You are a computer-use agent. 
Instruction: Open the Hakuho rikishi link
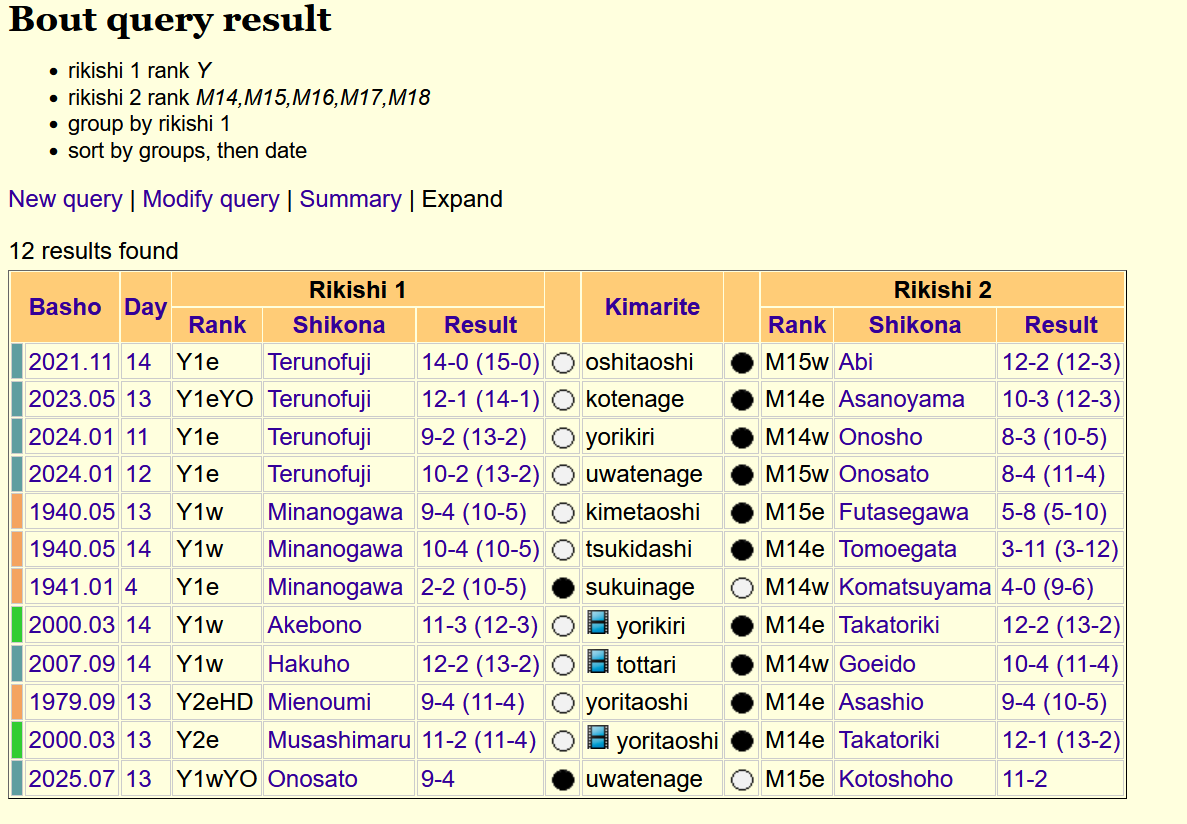pyautogui.click(x=308, y=664)
